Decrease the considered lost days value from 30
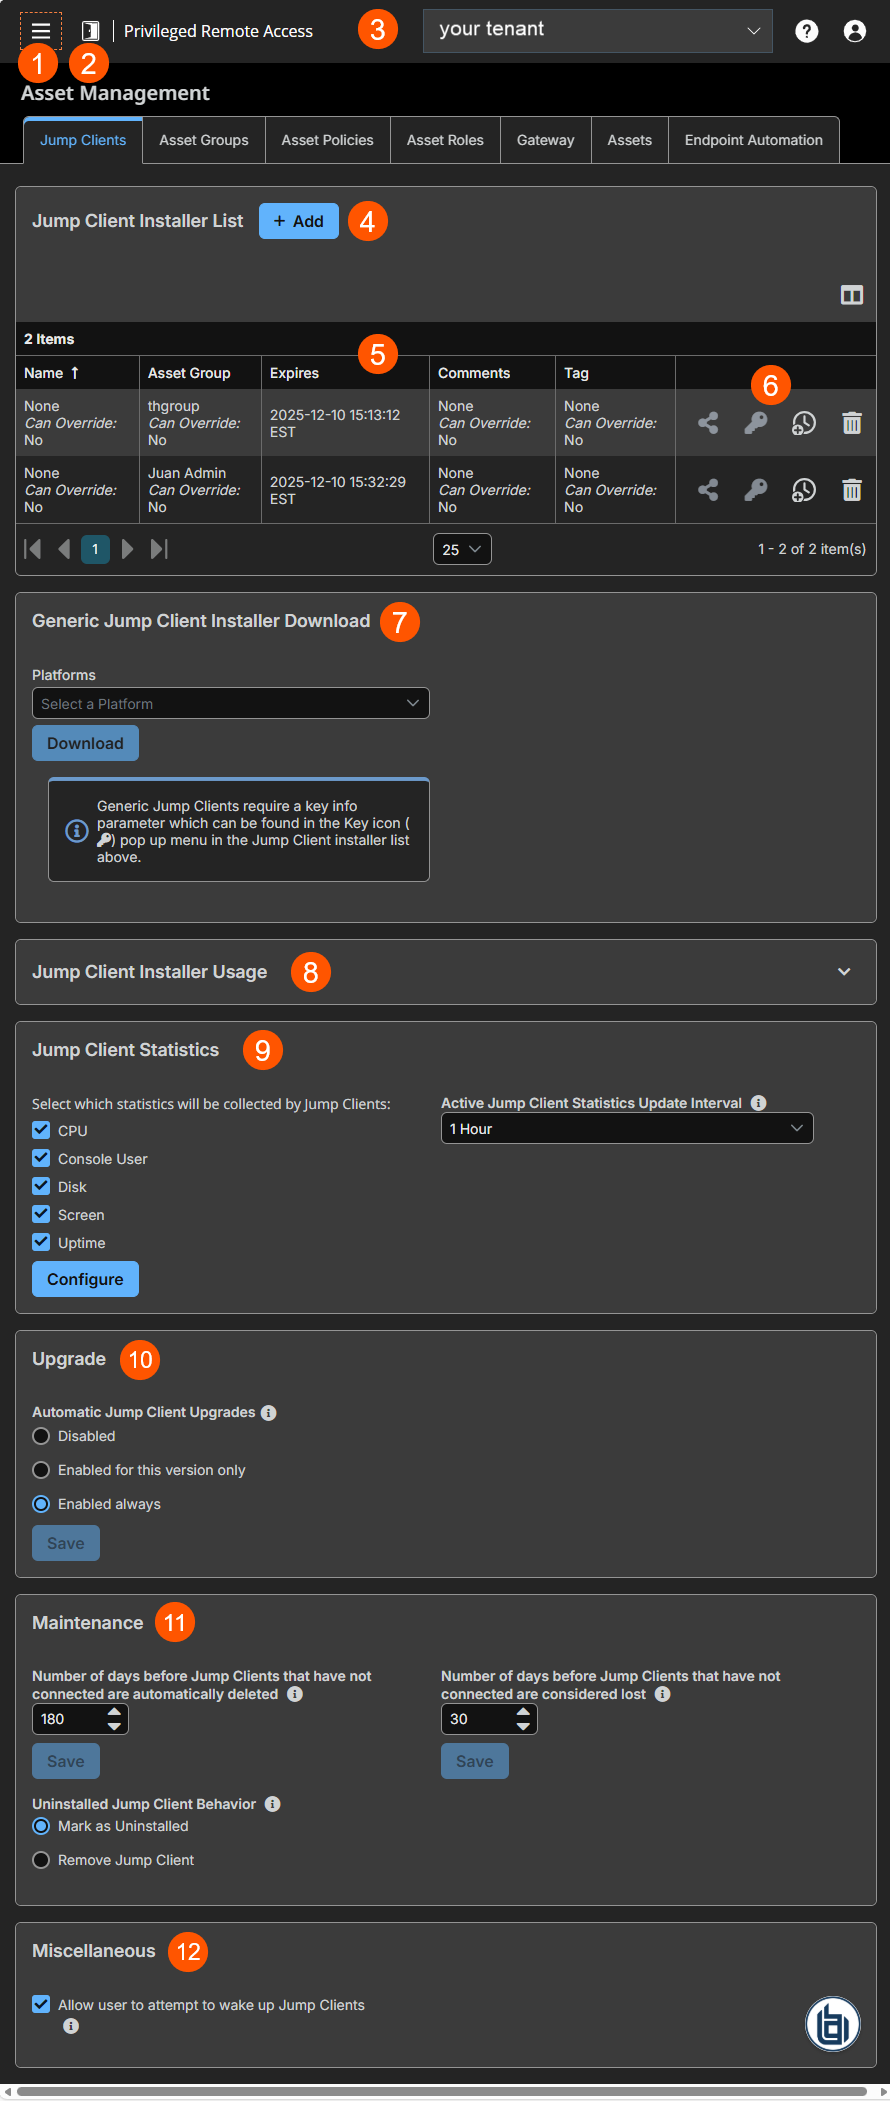The width and height of the screenshot is (890, 2101). click(524, 1726)
